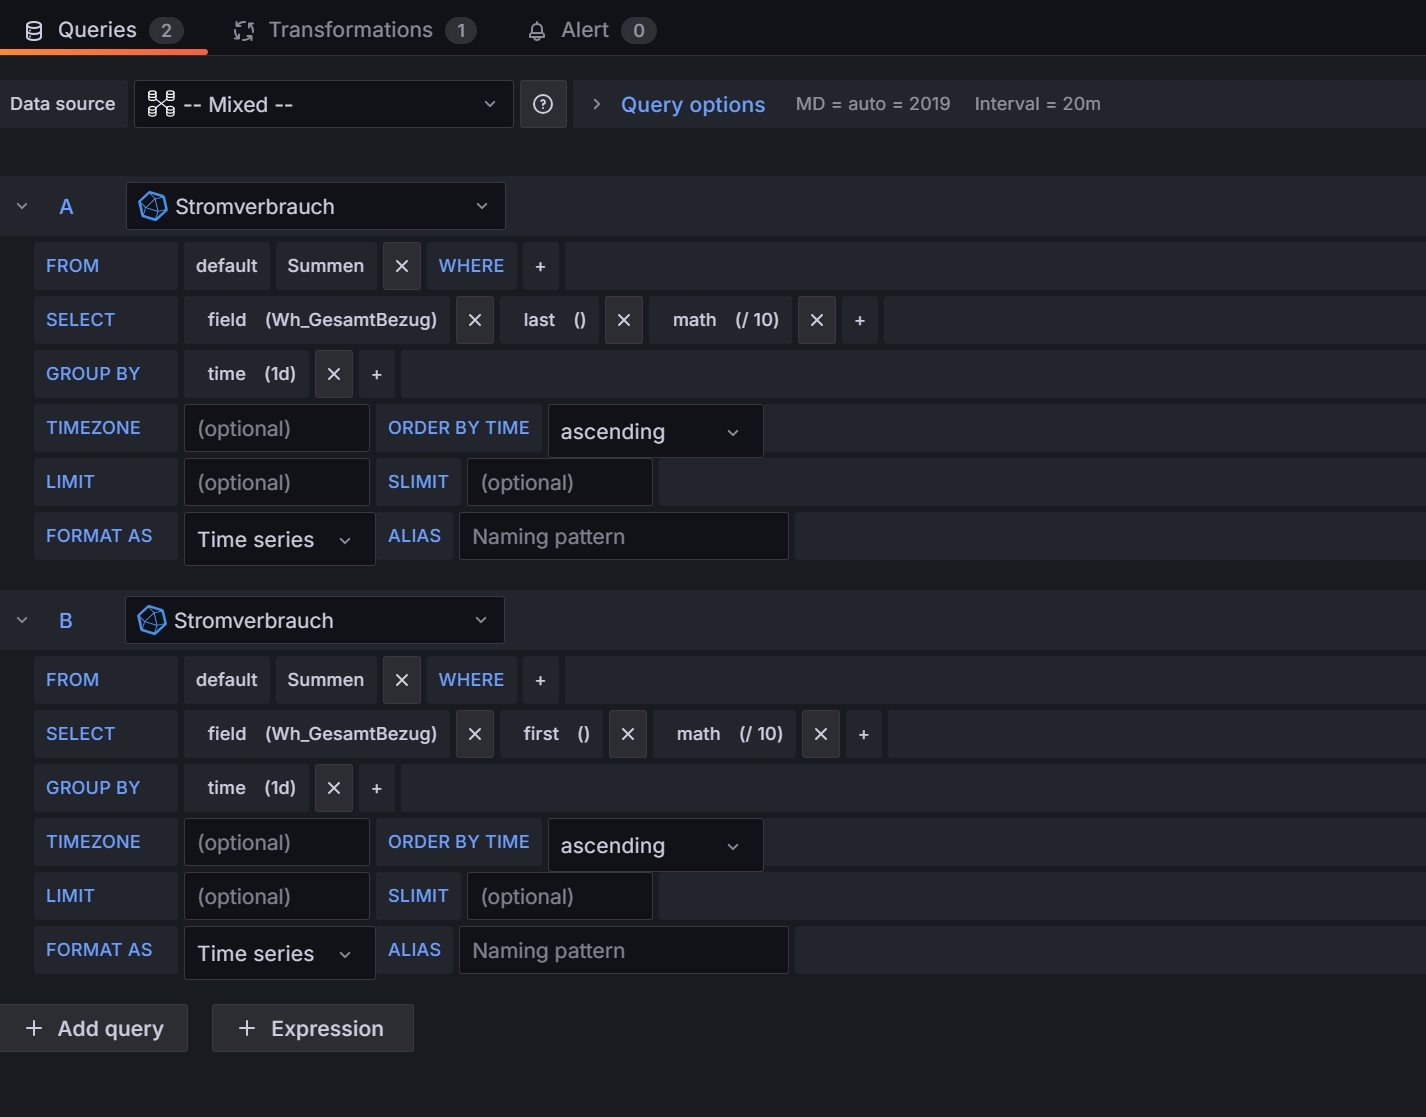Click the Add query button
1426x1117 pixels.
(94, 1028)
